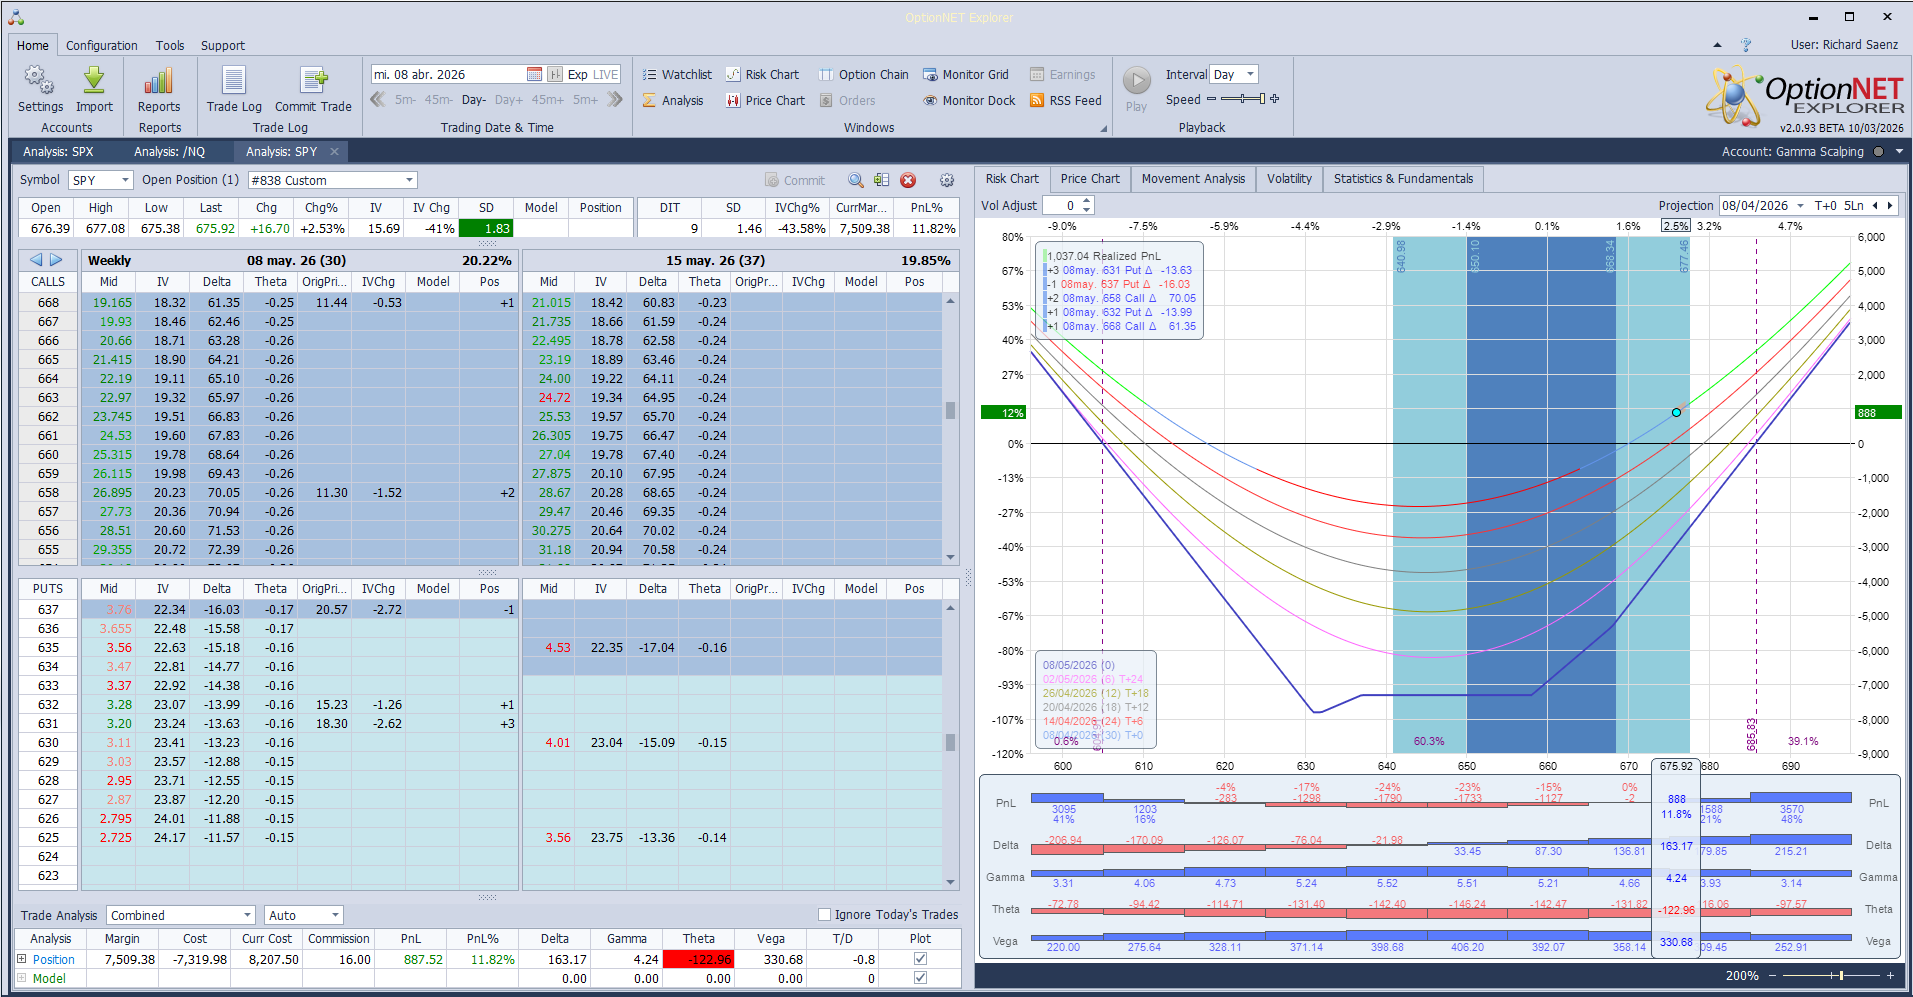Viewport: 1913px width, 997px height.
Task: Open the Trade Analysis Combined dropdown
Action: point(247,915)
